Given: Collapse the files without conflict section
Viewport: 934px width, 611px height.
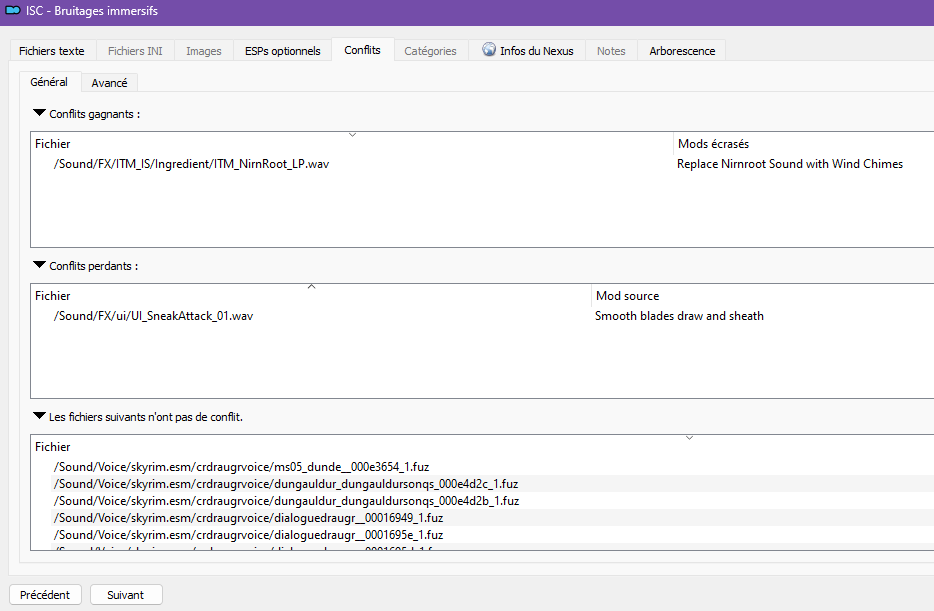Looking at the screenshot, I should coord(39,416).
